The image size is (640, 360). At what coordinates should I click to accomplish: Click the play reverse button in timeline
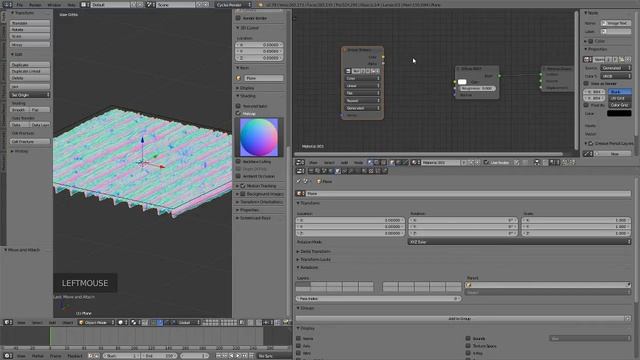[231, 356]
